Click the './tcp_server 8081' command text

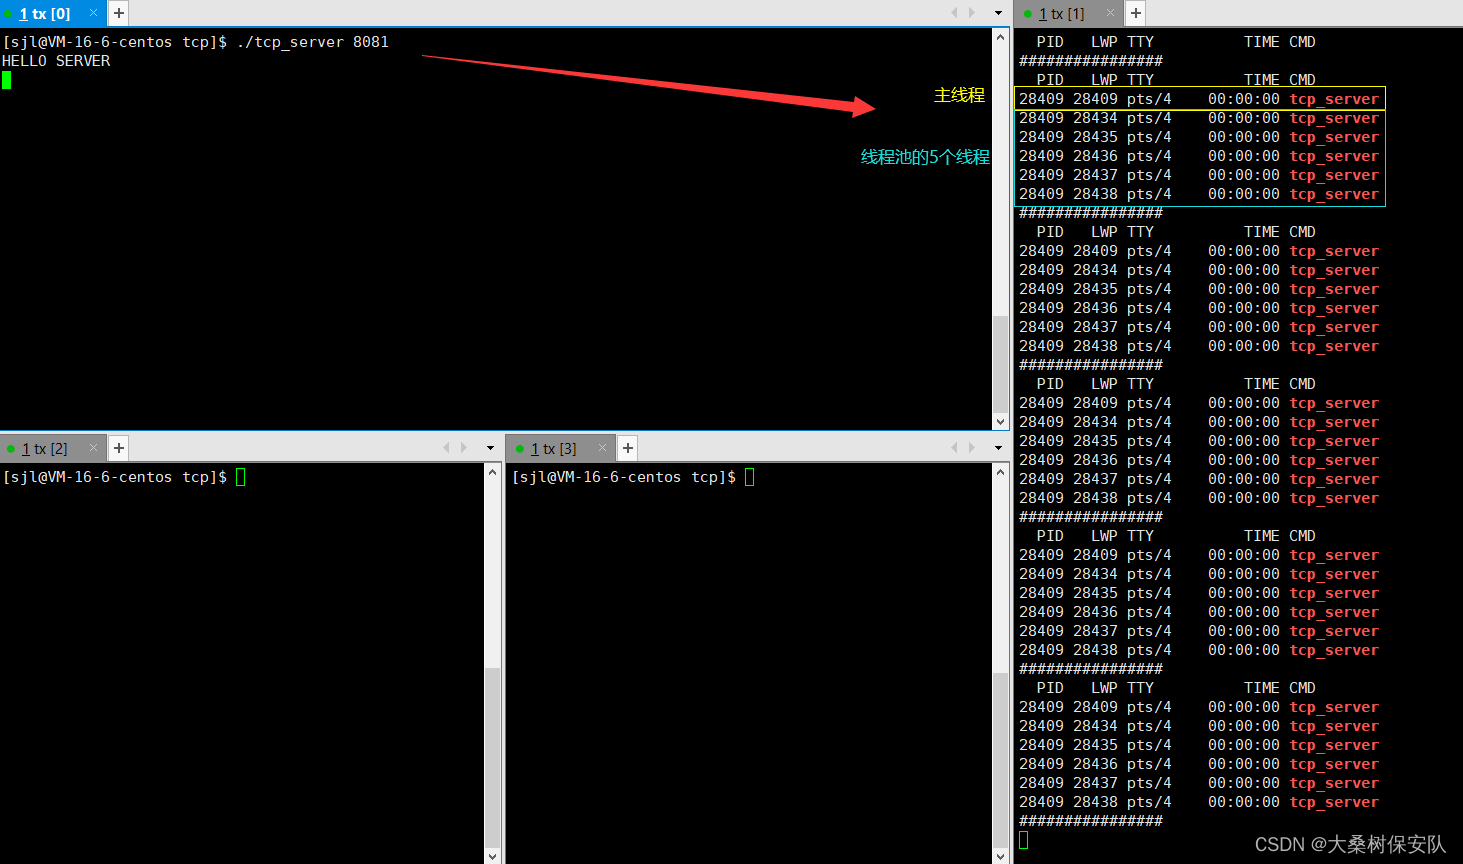point(313,42)
